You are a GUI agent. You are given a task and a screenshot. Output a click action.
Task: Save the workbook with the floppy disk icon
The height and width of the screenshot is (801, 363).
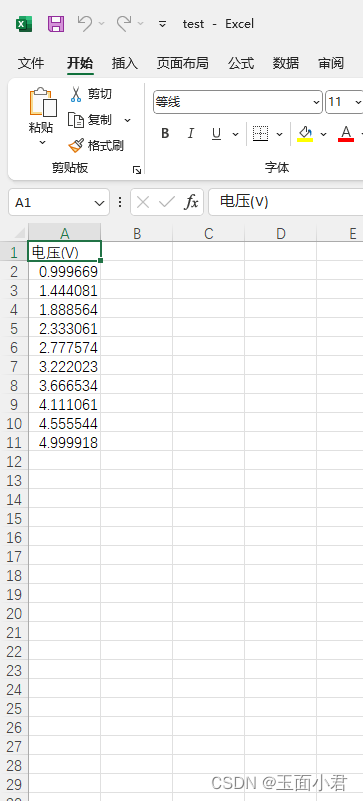56,24
